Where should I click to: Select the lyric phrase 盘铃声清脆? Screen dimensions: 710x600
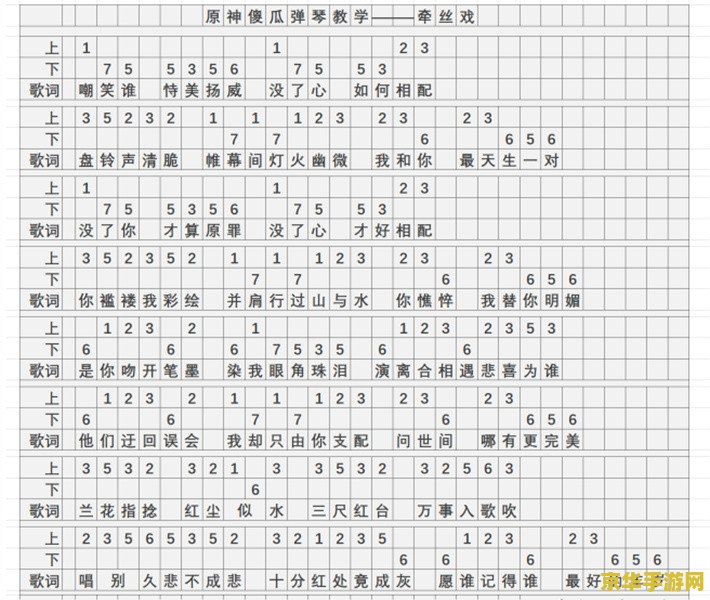(x=129, y=160)
